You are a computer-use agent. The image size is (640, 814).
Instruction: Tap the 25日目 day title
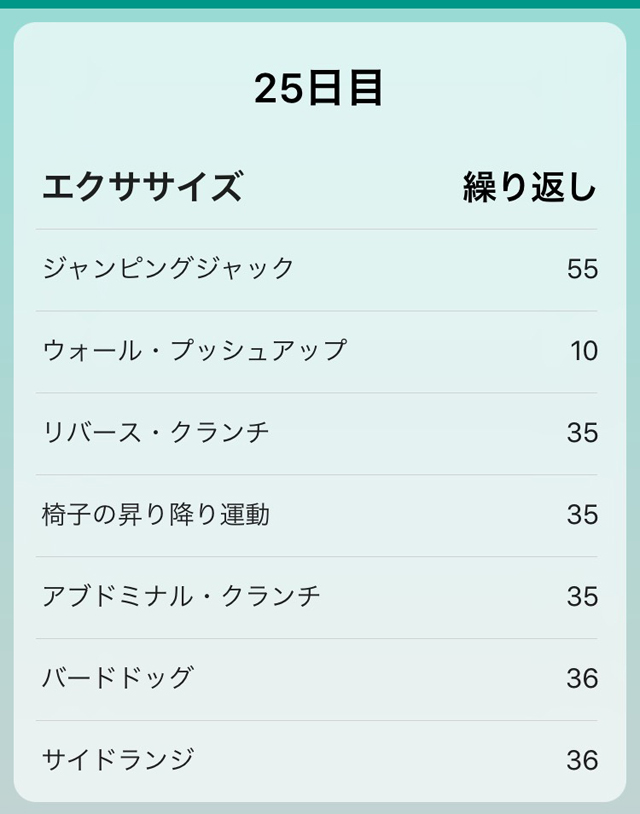[319, 90]
